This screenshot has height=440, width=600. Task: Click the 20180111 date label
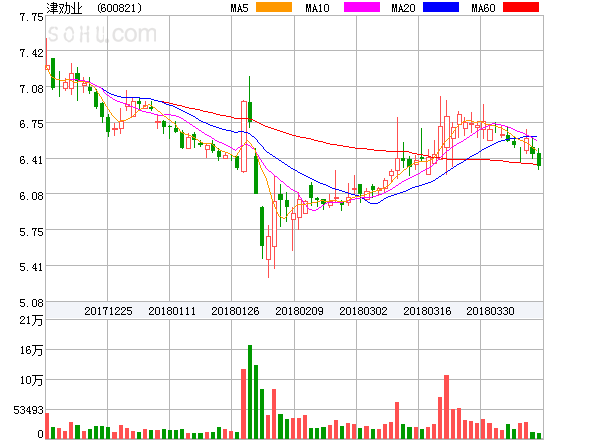click(x=172, y=311)
